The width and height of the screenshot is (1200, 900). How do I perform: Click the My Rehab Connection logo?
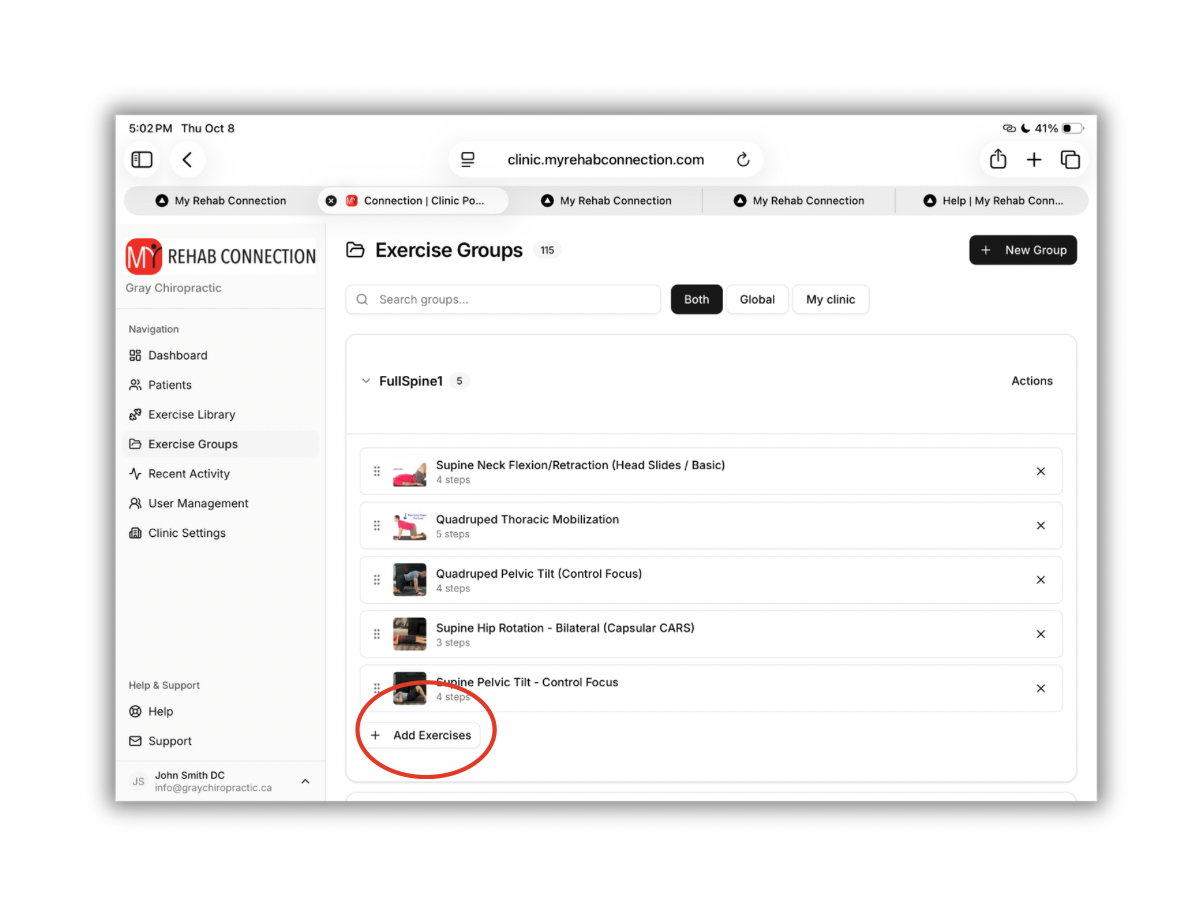click(221, 257)
